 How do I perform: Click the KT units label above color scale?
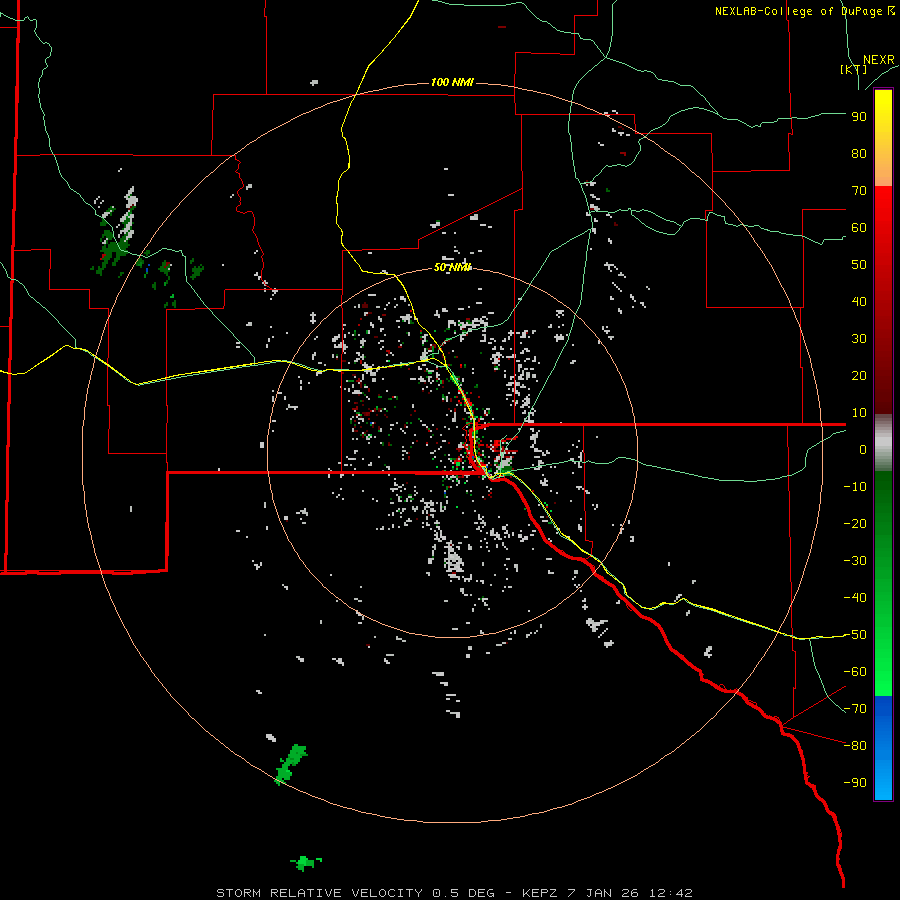pos(854,69)
